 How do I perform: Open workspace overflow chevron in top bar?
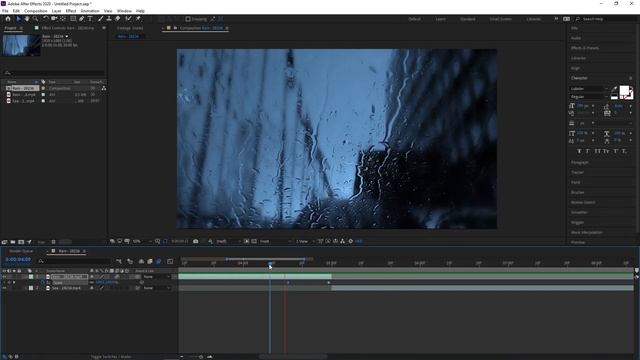(x=556, y=19)
